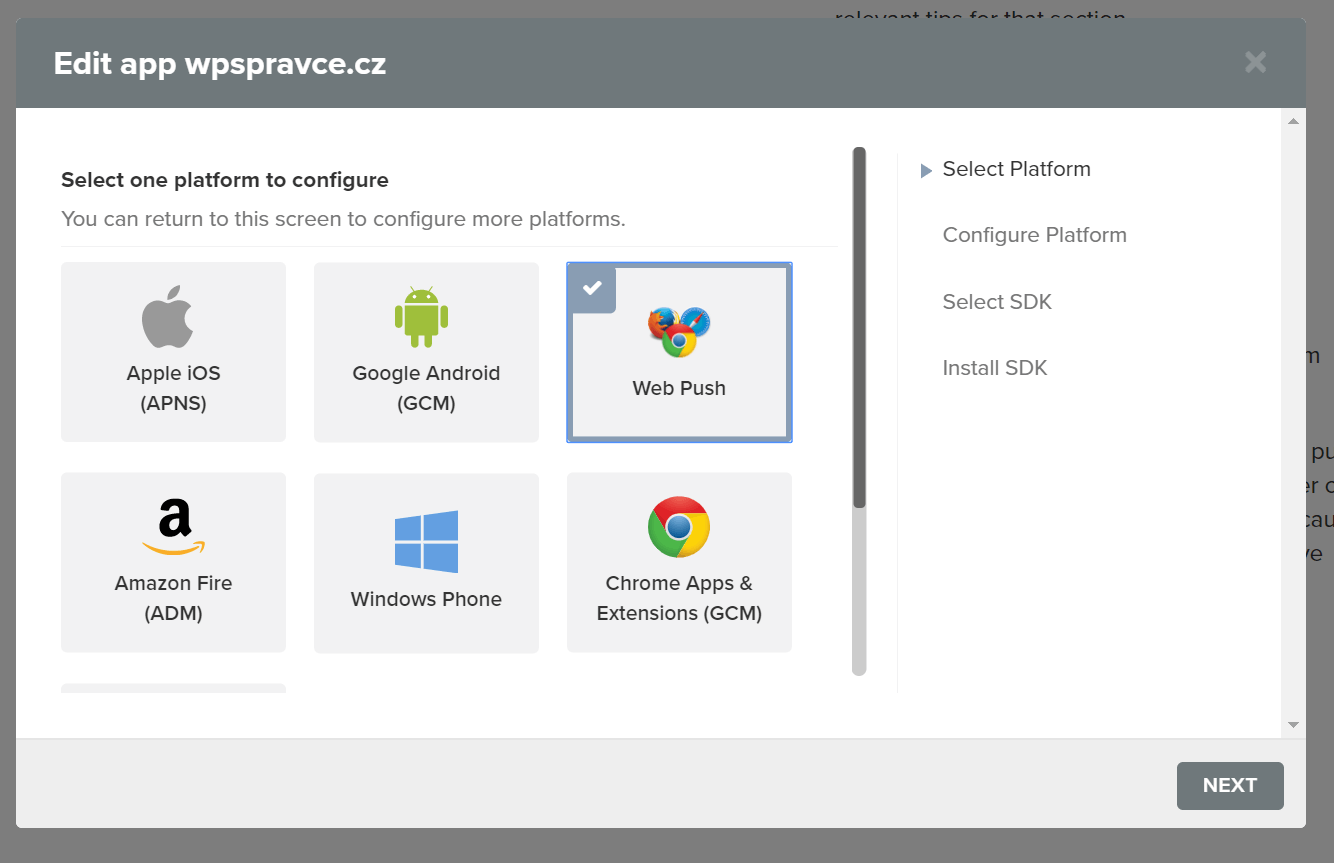1334x863 pixels.
Task: Select the Apple iOS (APNS) platform icon
Action: click(x=168, y=316)
